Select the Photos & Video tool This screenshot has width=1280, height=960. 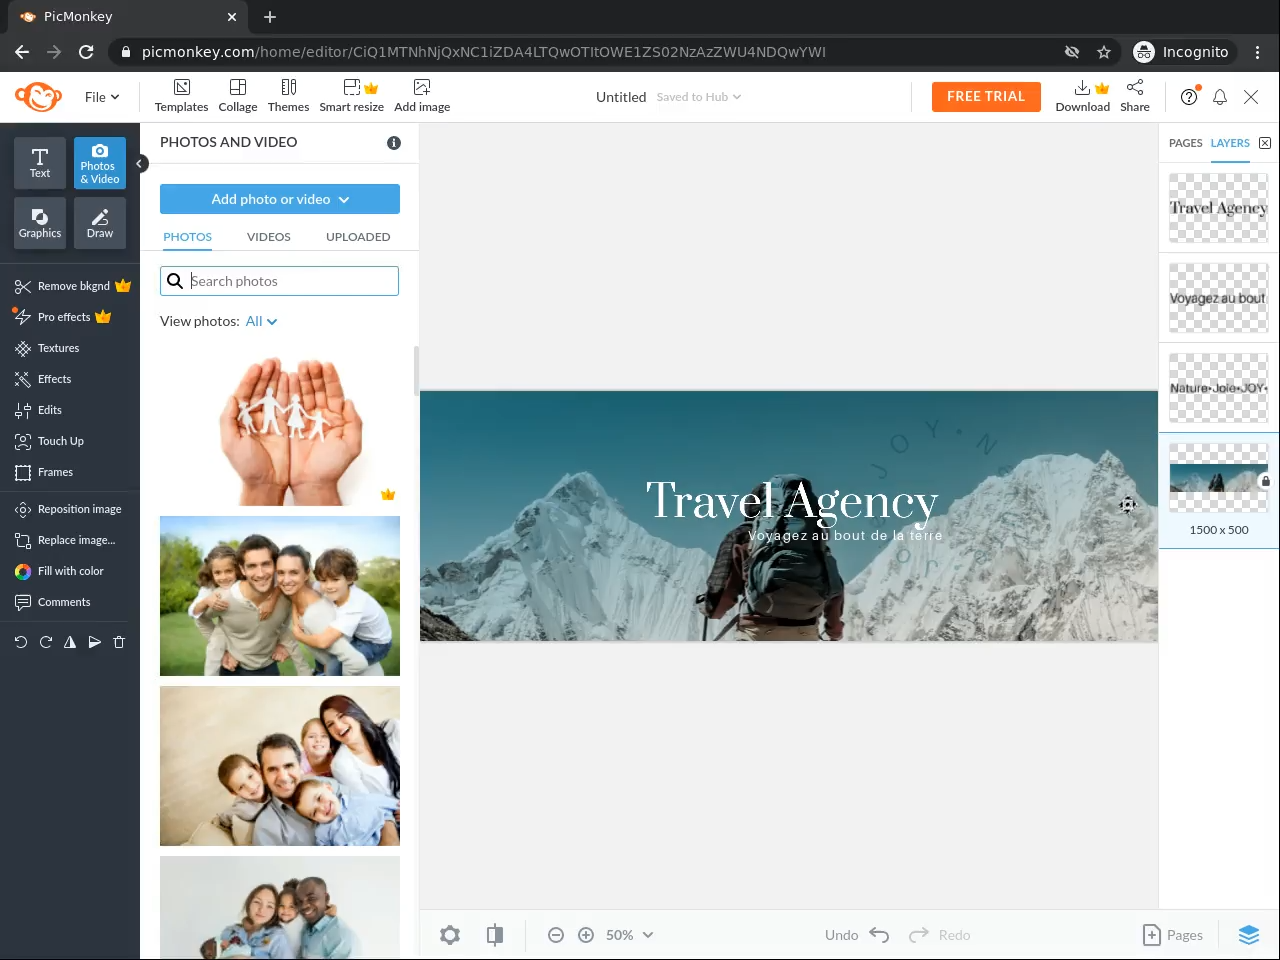100,162
